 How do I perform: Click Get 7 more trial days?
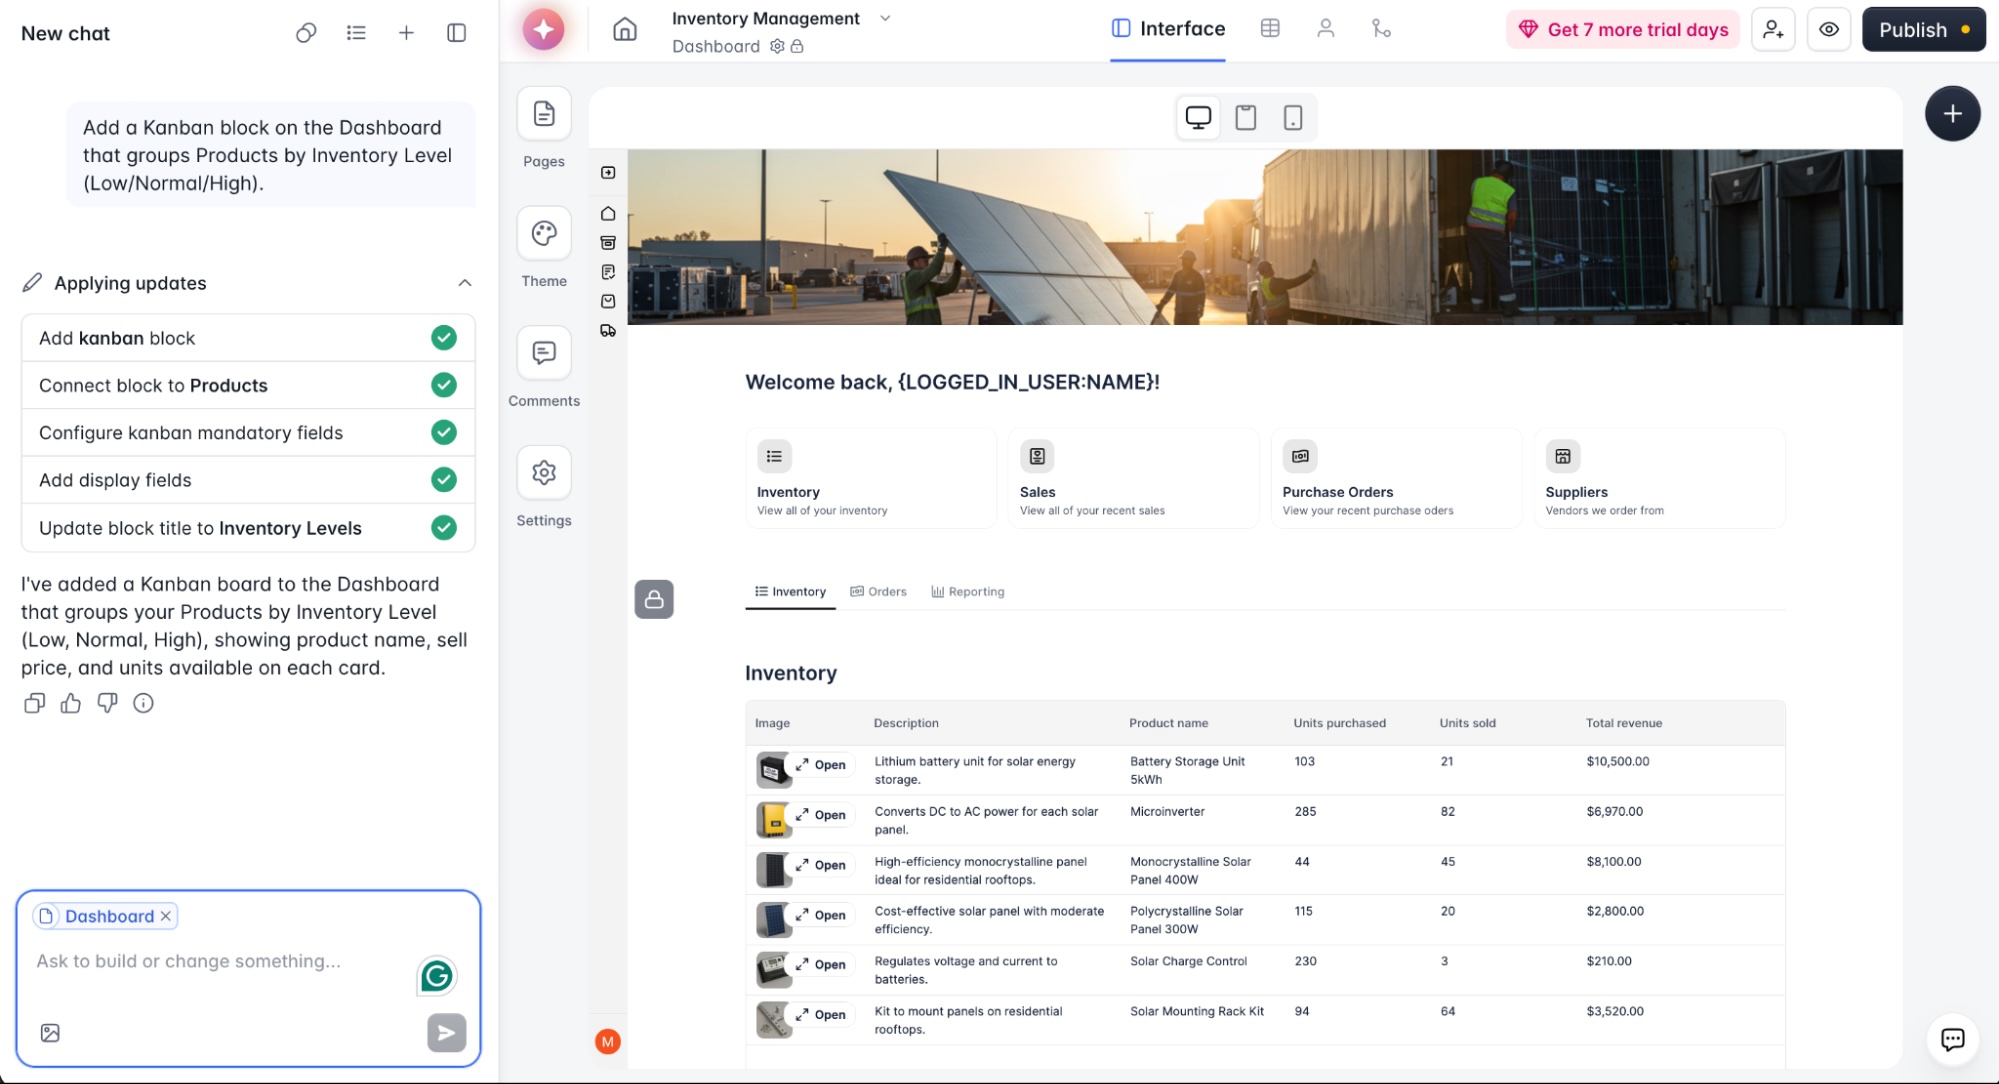[x=1623, y=30]
